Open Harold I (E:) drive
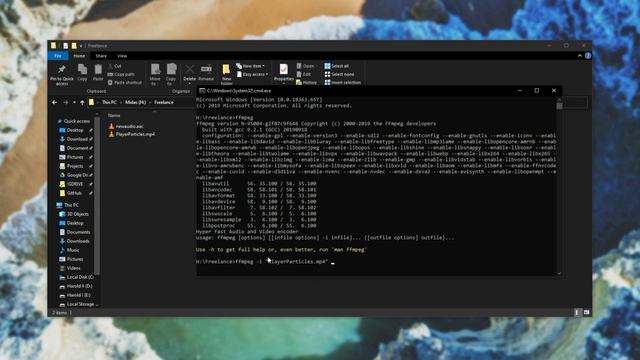 click(x=78, y=295)
